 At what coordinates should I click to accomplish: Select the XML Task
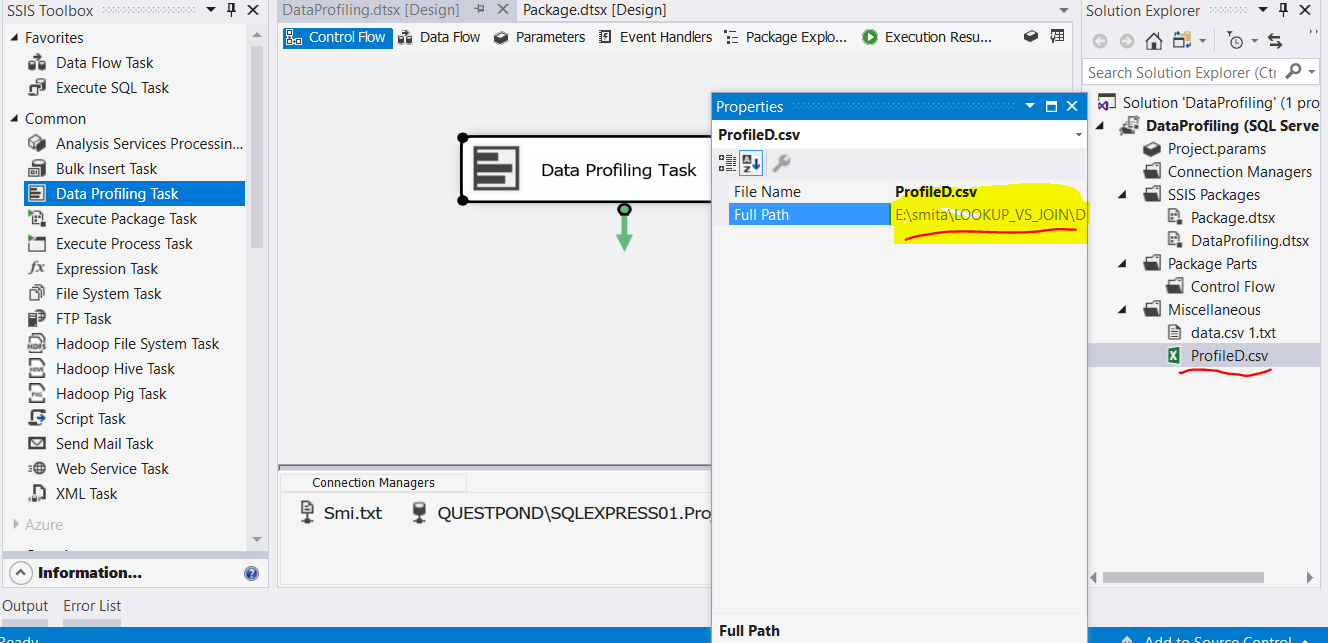coord(86,494)
